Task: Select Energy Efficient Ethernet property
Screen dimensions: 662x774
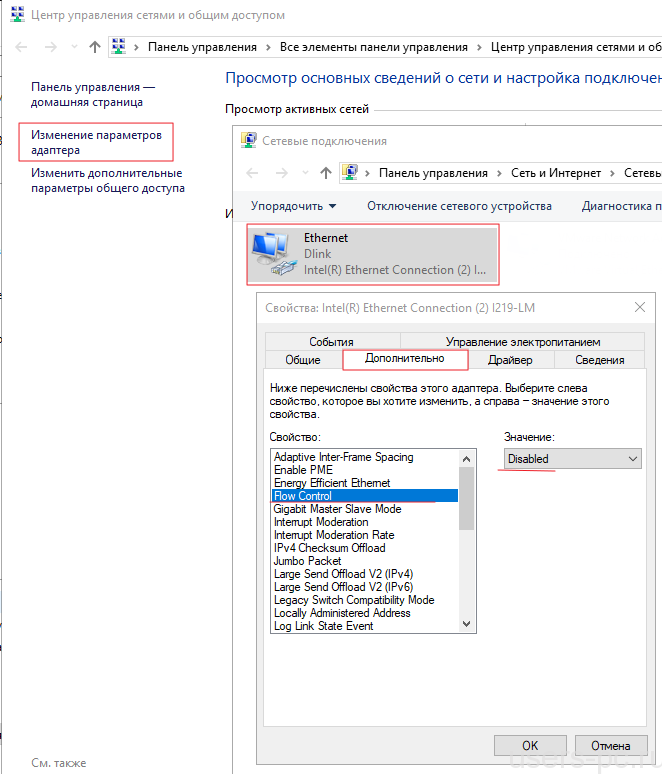Action: click(332, 483)
